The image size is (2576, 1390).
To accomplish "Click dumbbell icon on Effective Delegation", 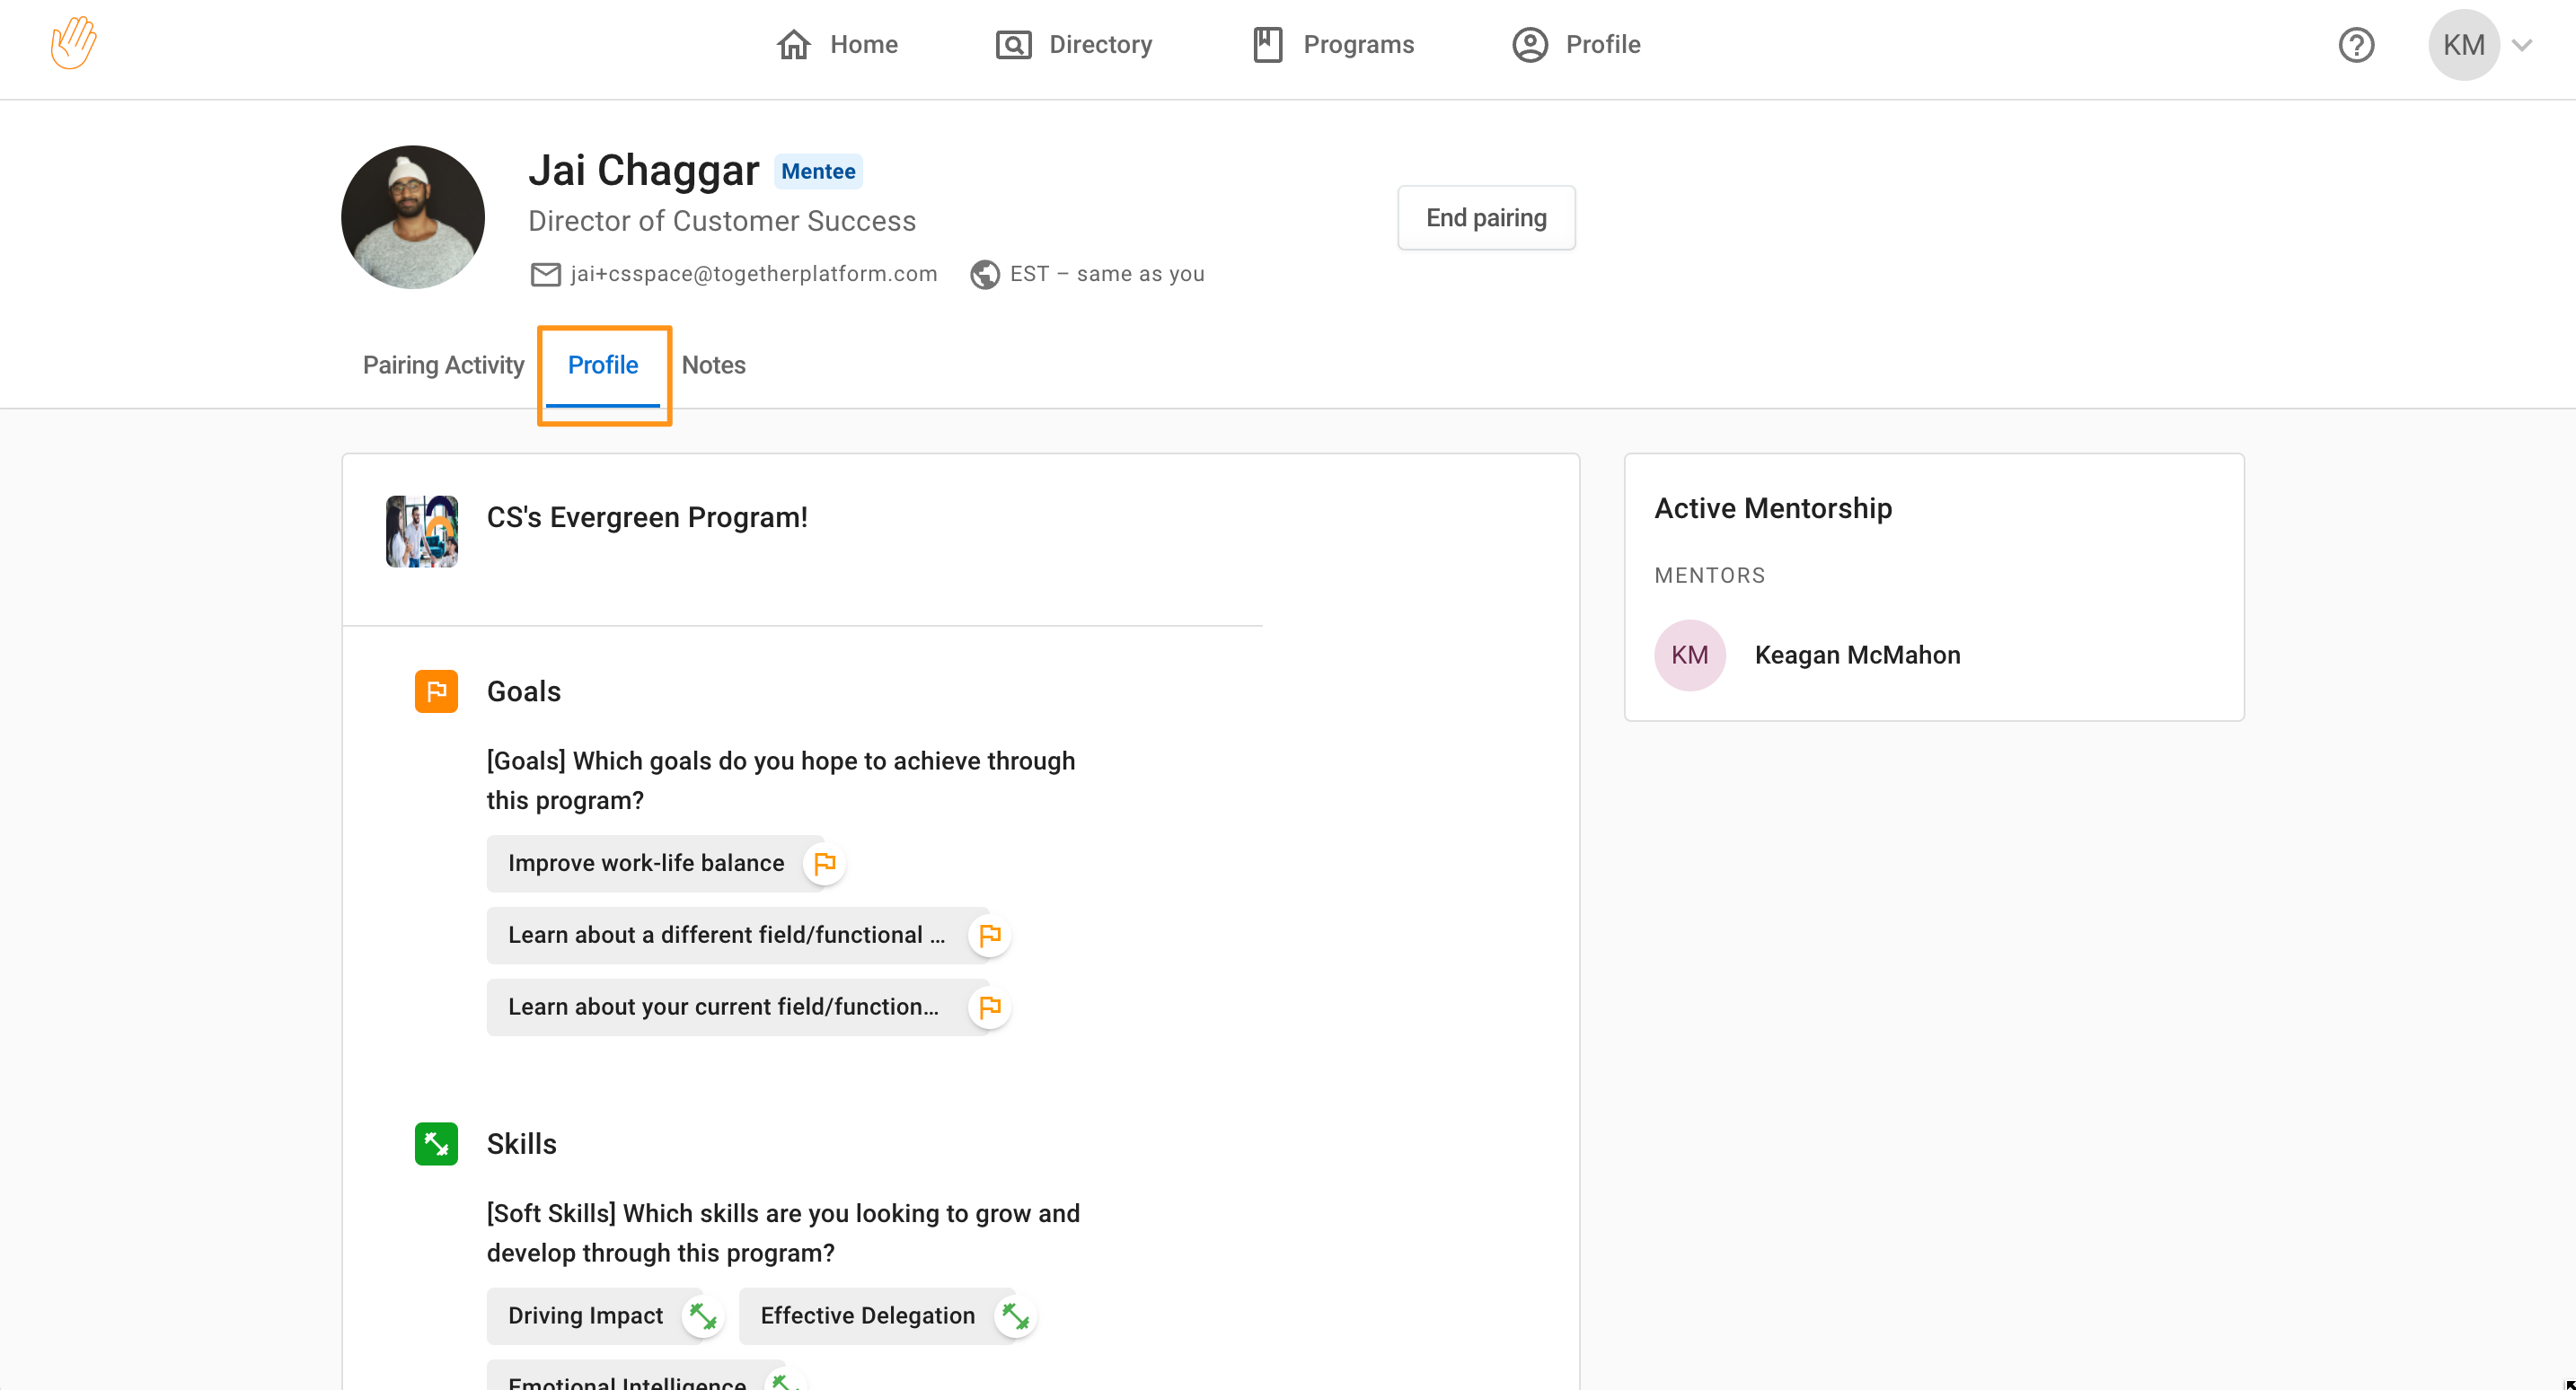I will point(1015,1316).
